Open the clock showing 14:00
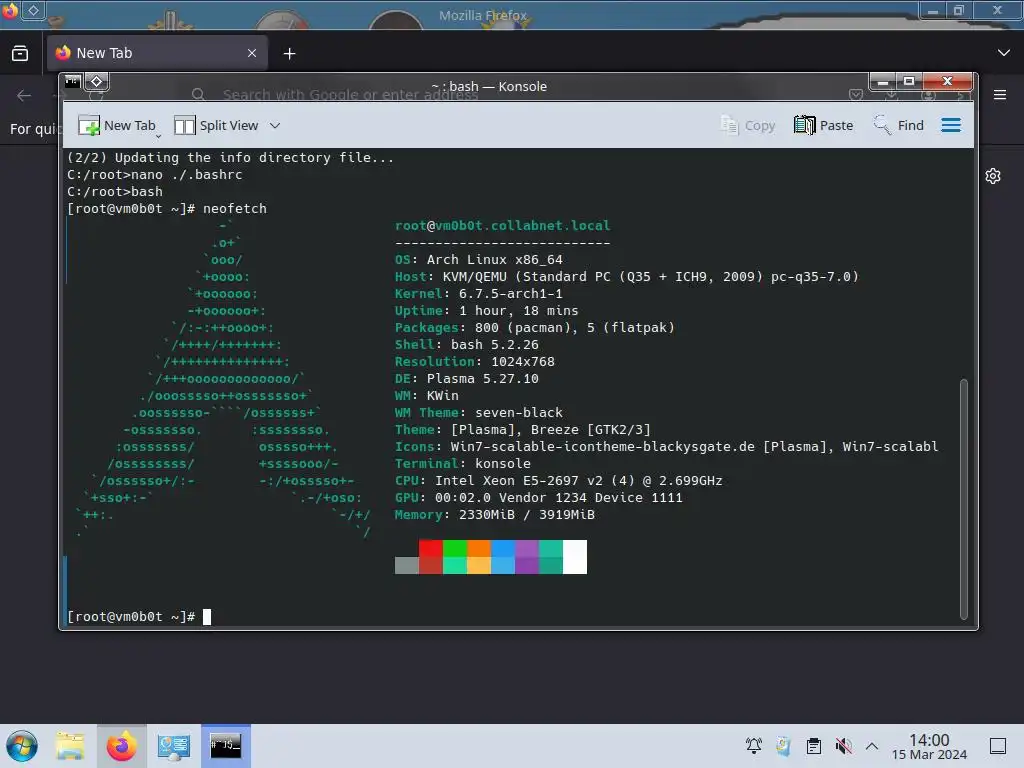 pos(929,746)
